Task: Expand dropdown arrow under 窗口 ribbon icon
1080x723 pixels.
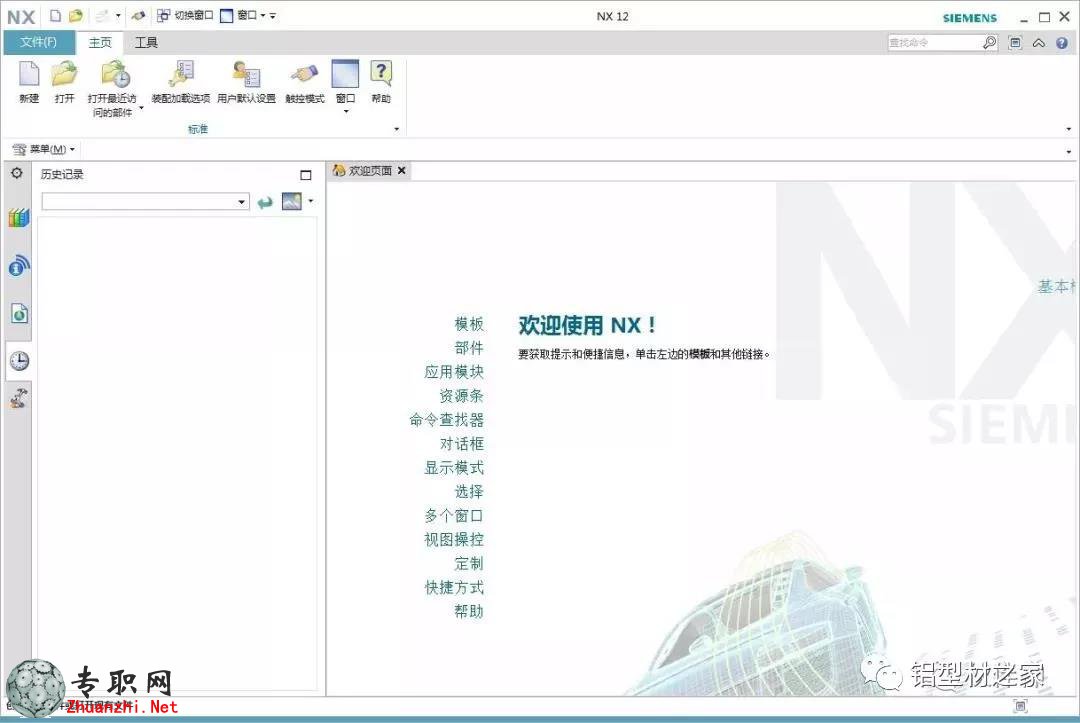Action: (346, 112)
